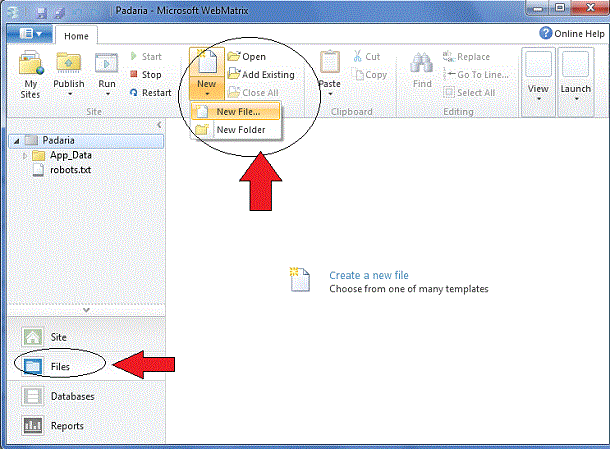Screen dimensions: 610x449
Task: Click Select All in Editing group
Action: (x=469, y=93)
